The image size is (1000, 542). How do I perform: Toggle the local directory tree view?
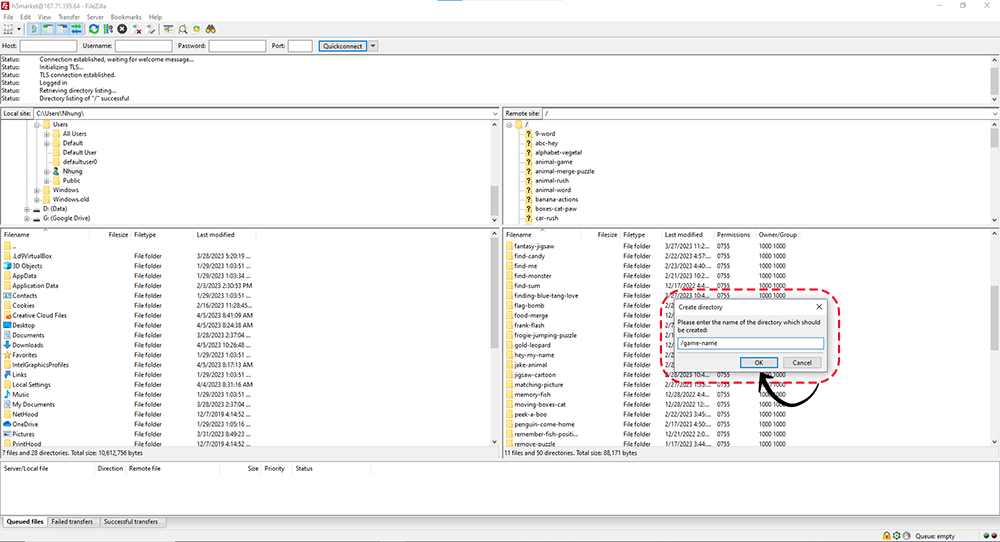click(49, 29)
